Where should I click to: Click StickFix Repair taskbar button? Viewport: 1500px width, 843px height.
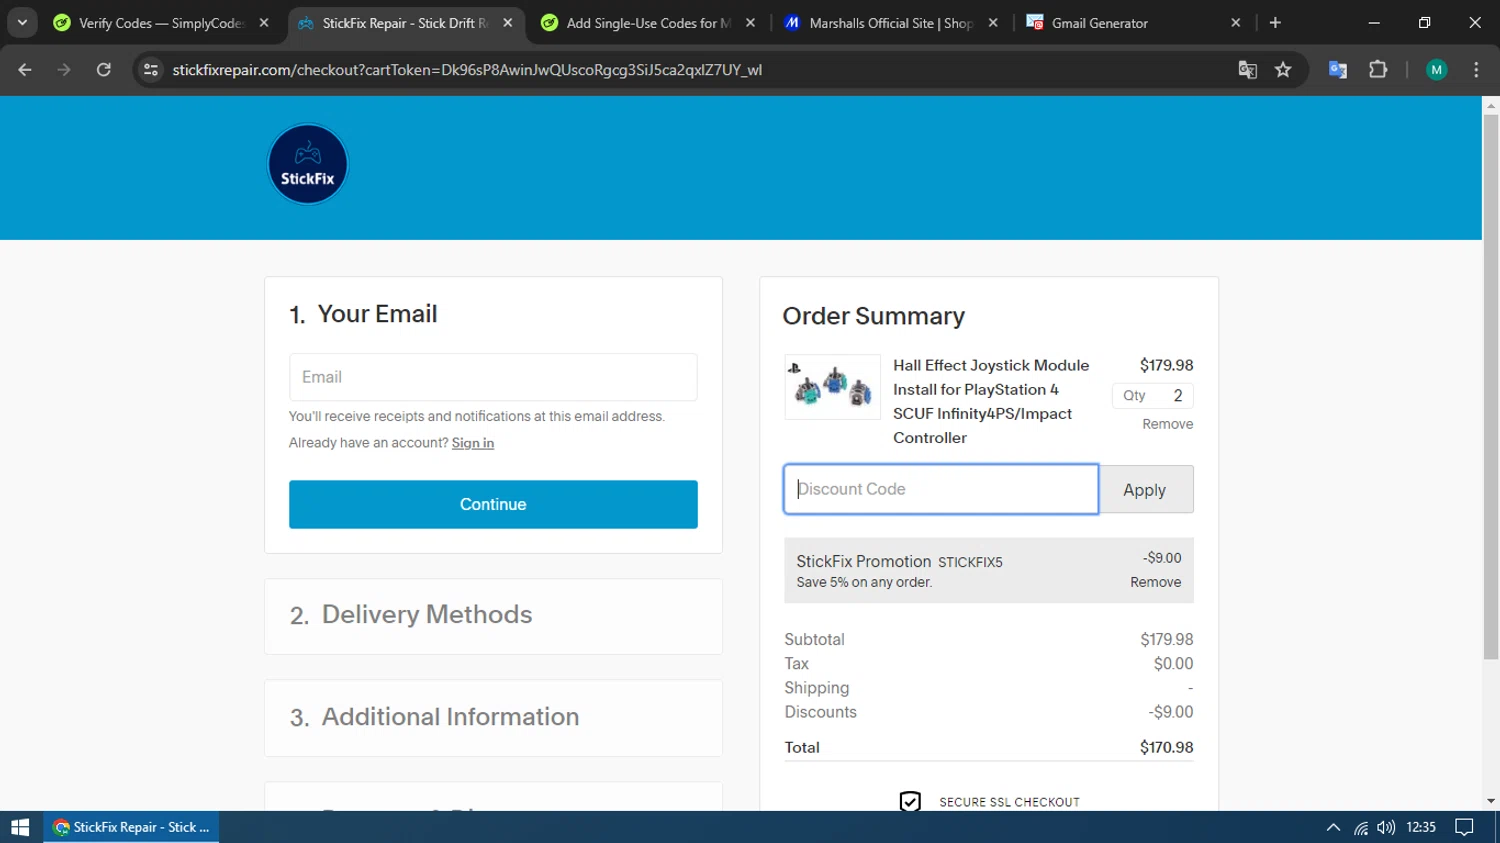131,827
